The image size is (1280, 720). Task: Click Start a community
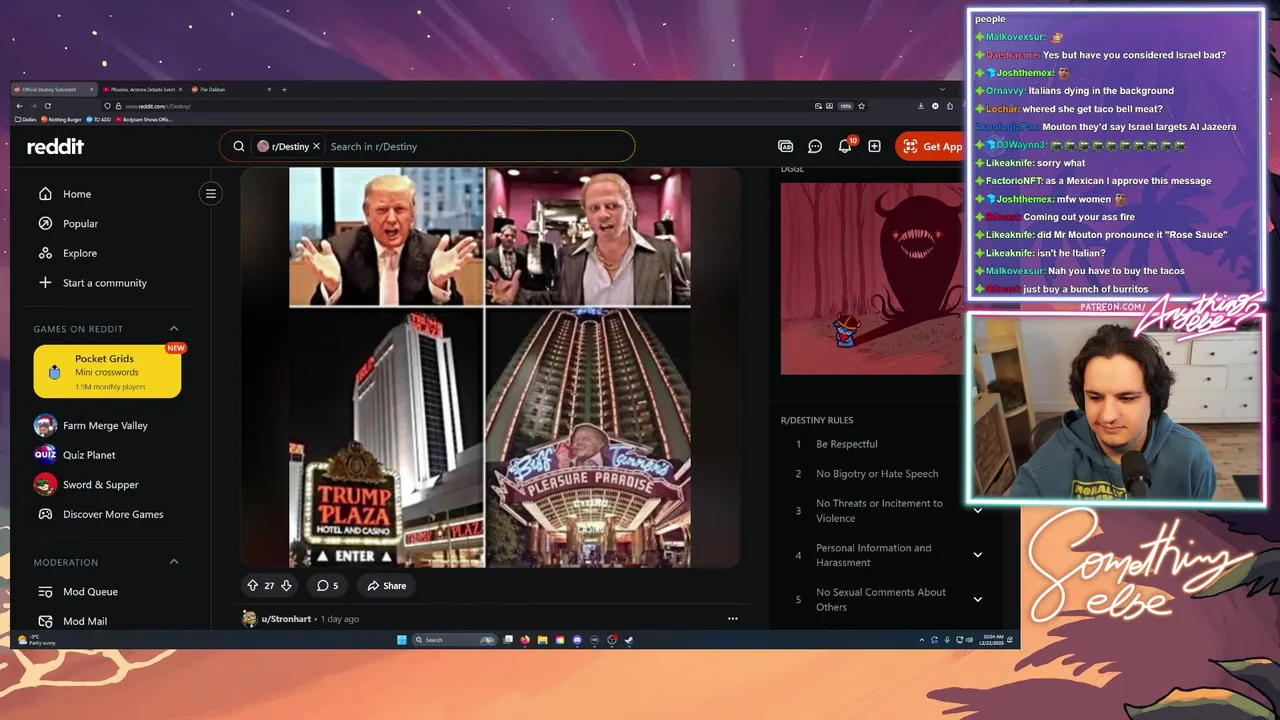pyautogui.click(x=106, y=283)
